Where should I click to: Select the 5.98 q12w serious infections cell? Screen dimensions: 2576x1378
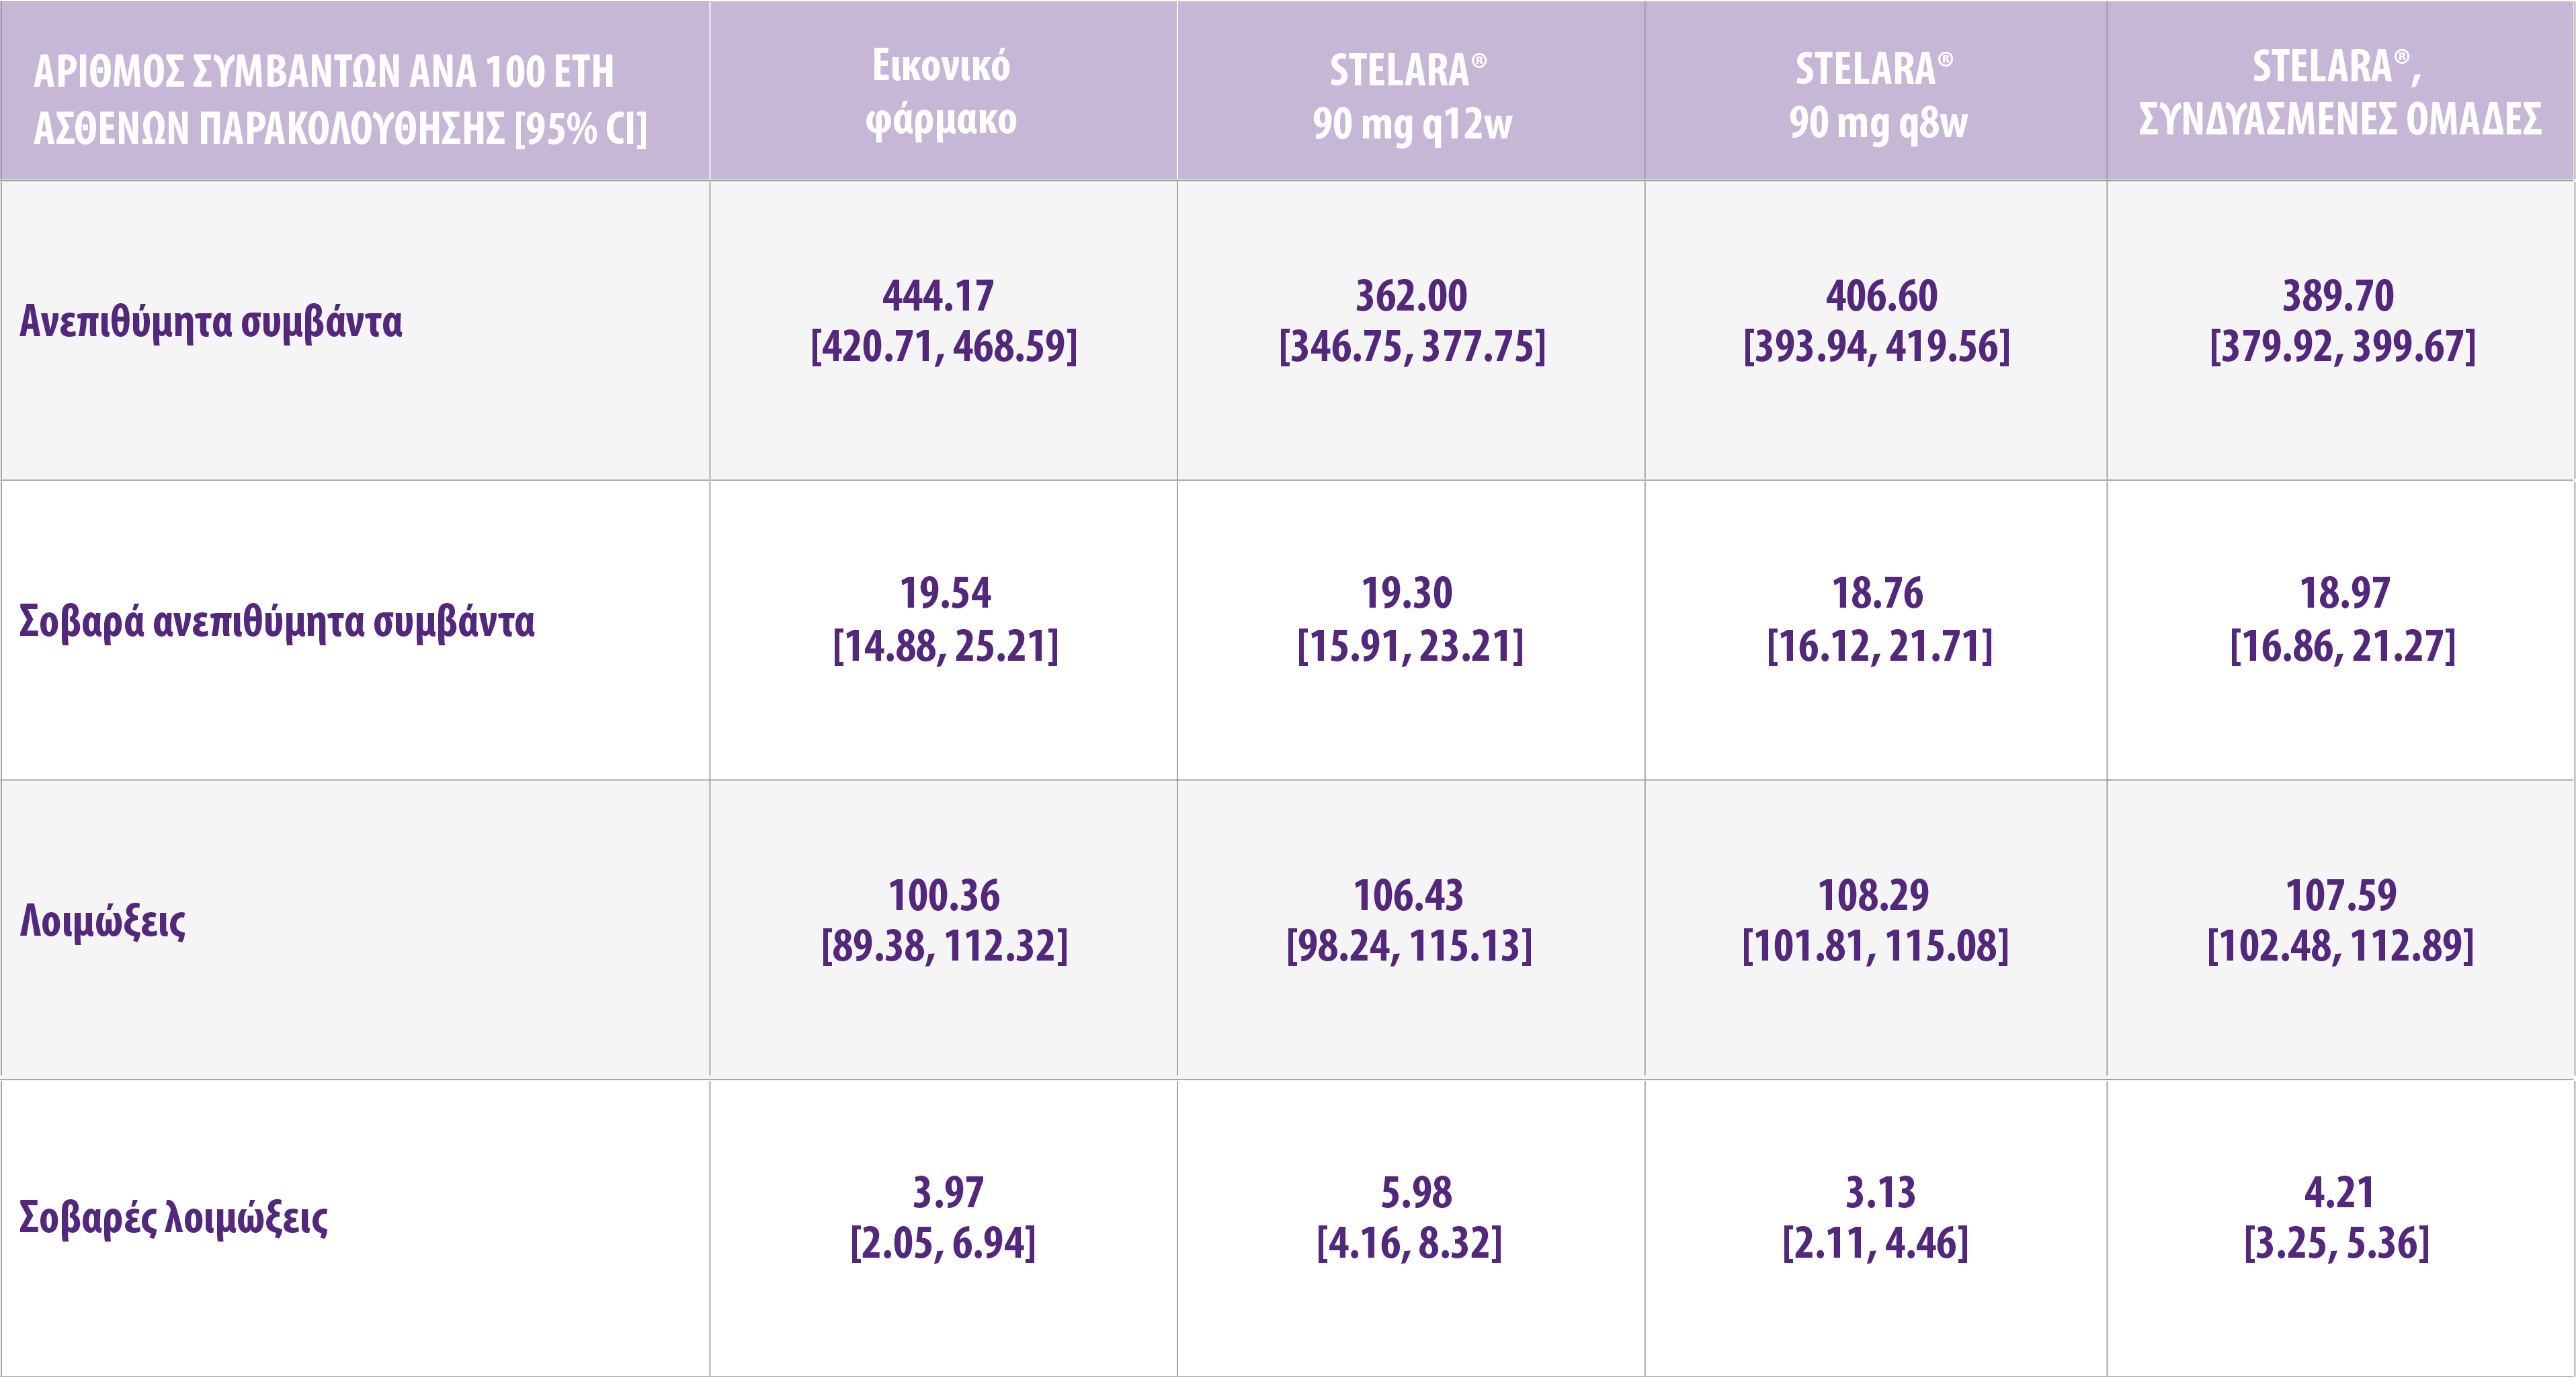(1411, 1217)
